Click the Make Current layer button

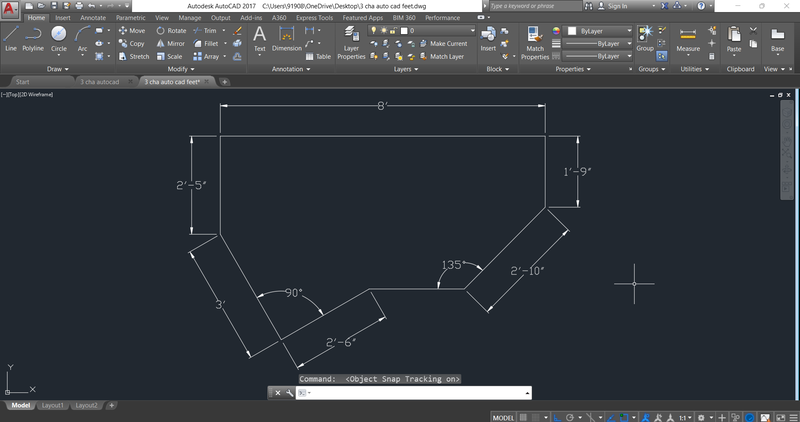pos(442,44)
